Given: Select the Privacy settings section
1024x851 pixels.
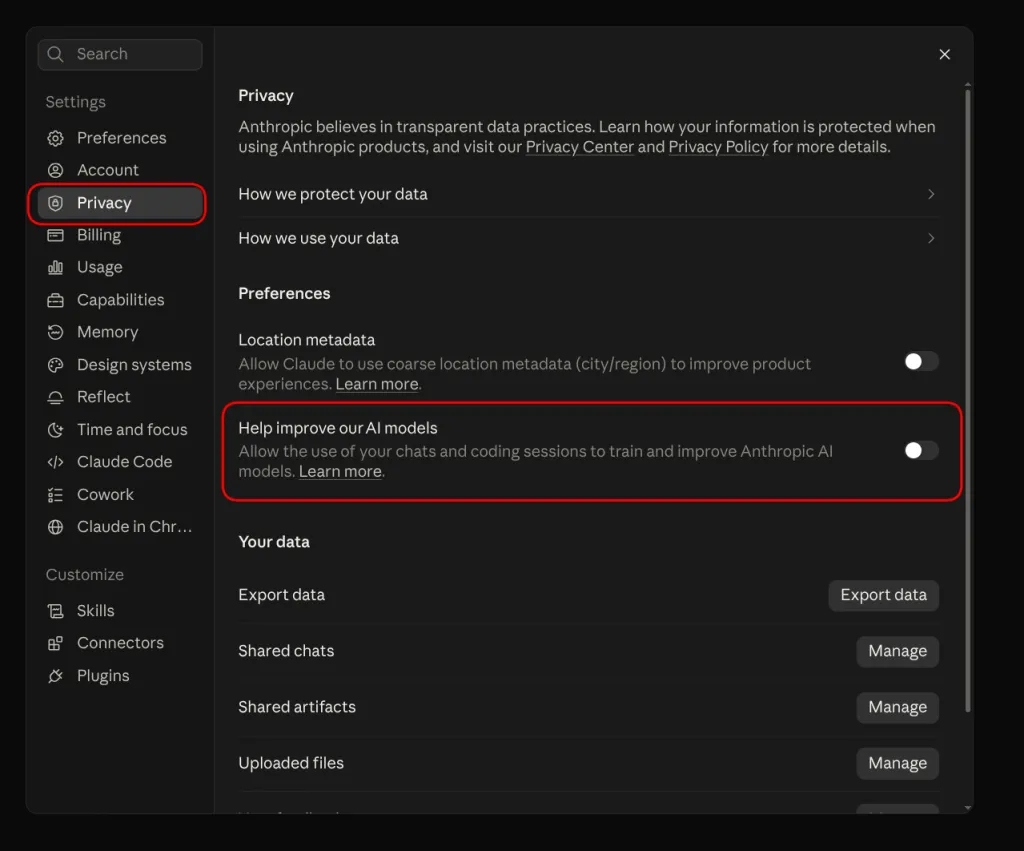Looking at the screenshot, I should 120,203.
